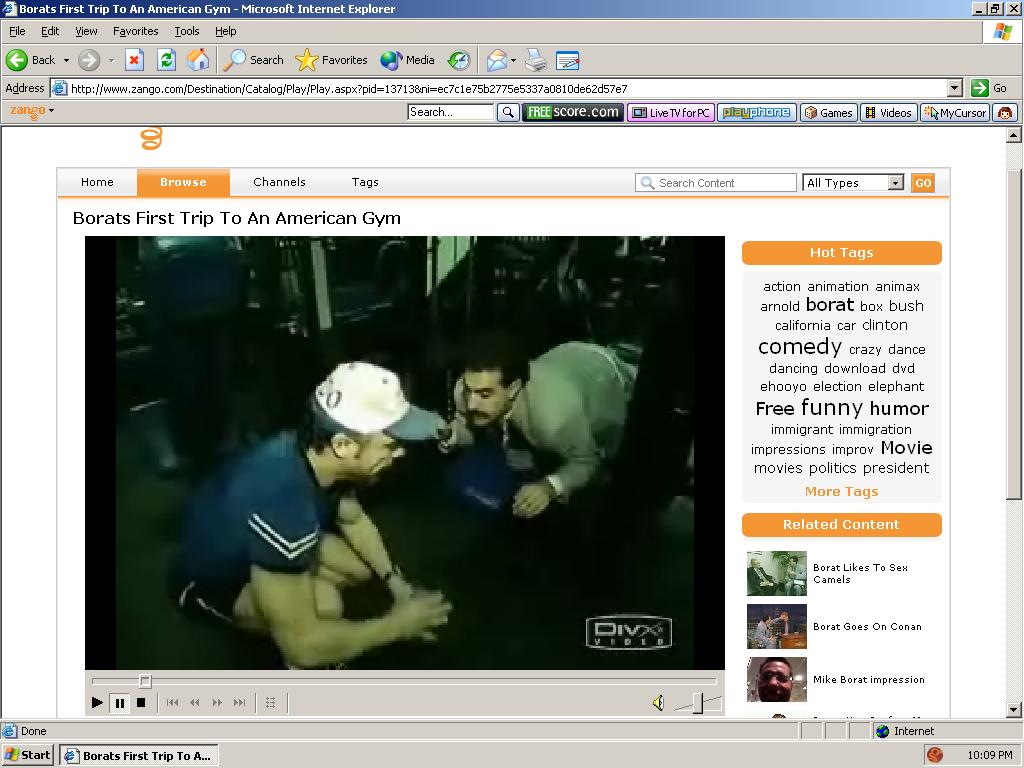This screenshot has width=1024, height=768.
Task: Click the video seek bar handle
Action: [145, 681]
